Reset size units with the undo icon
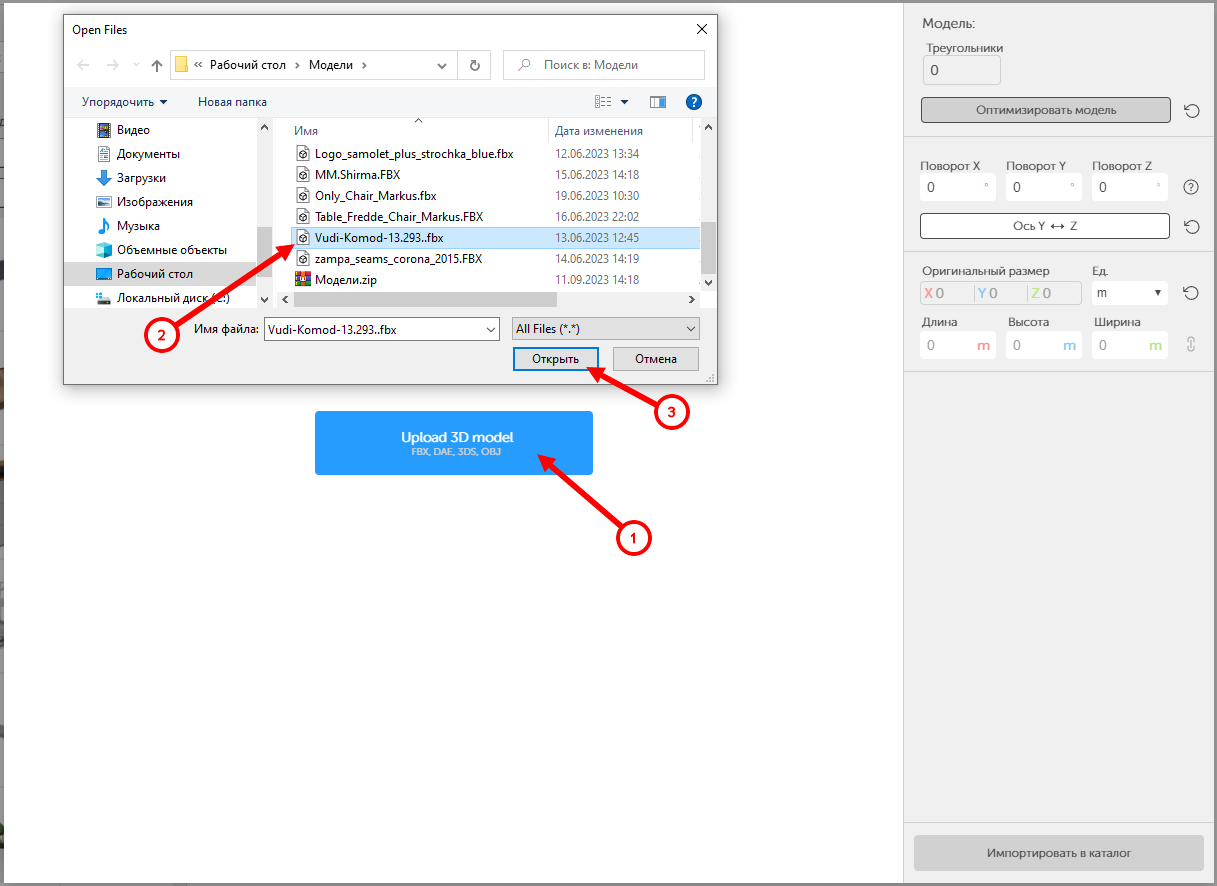The image size is (1217, 886). pyautogui.click(x=1190, y=293)
